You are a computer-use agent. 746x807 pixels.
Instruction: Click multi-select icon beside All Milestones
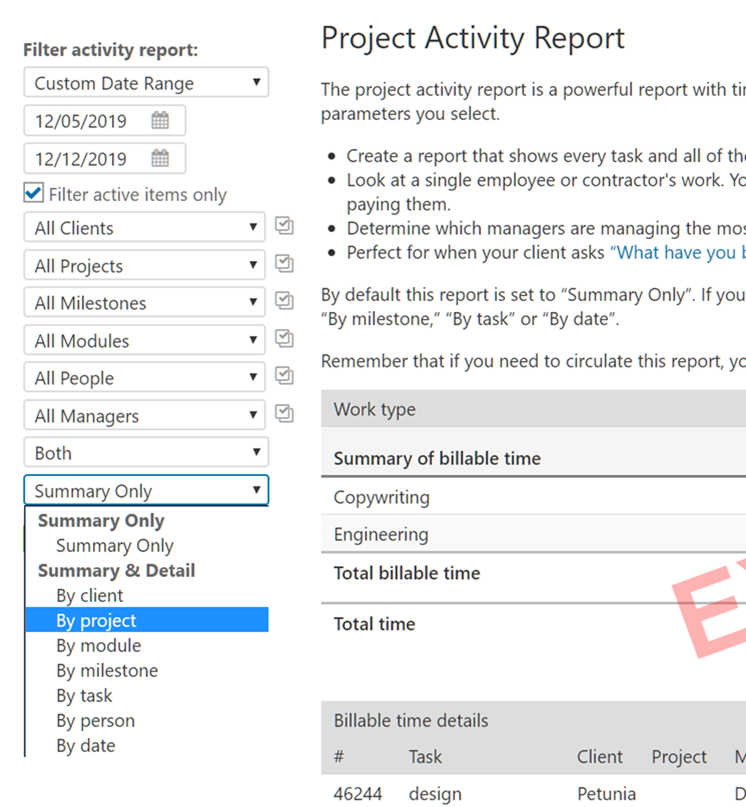284,302
